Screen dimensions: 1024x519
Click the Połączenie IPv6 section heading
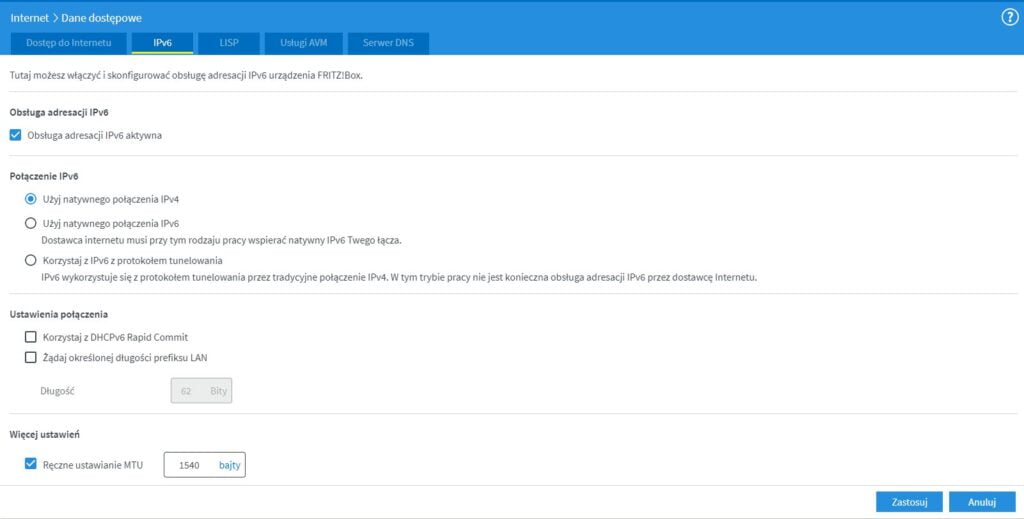coord(44,176)
